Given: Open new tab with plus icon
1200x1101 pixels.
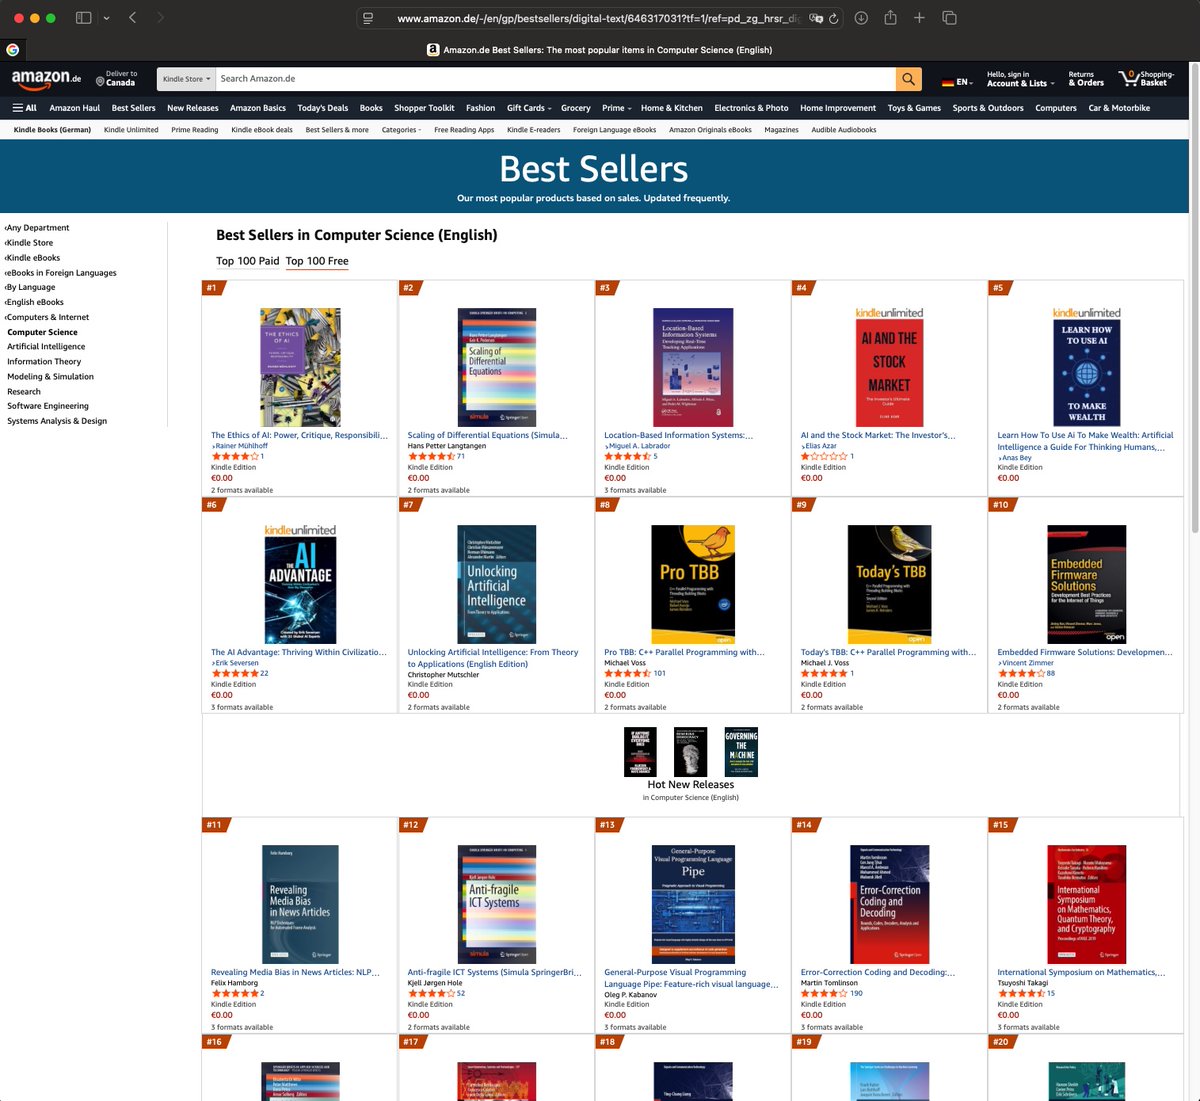Looking at the screenshot, I should [919, 18].
